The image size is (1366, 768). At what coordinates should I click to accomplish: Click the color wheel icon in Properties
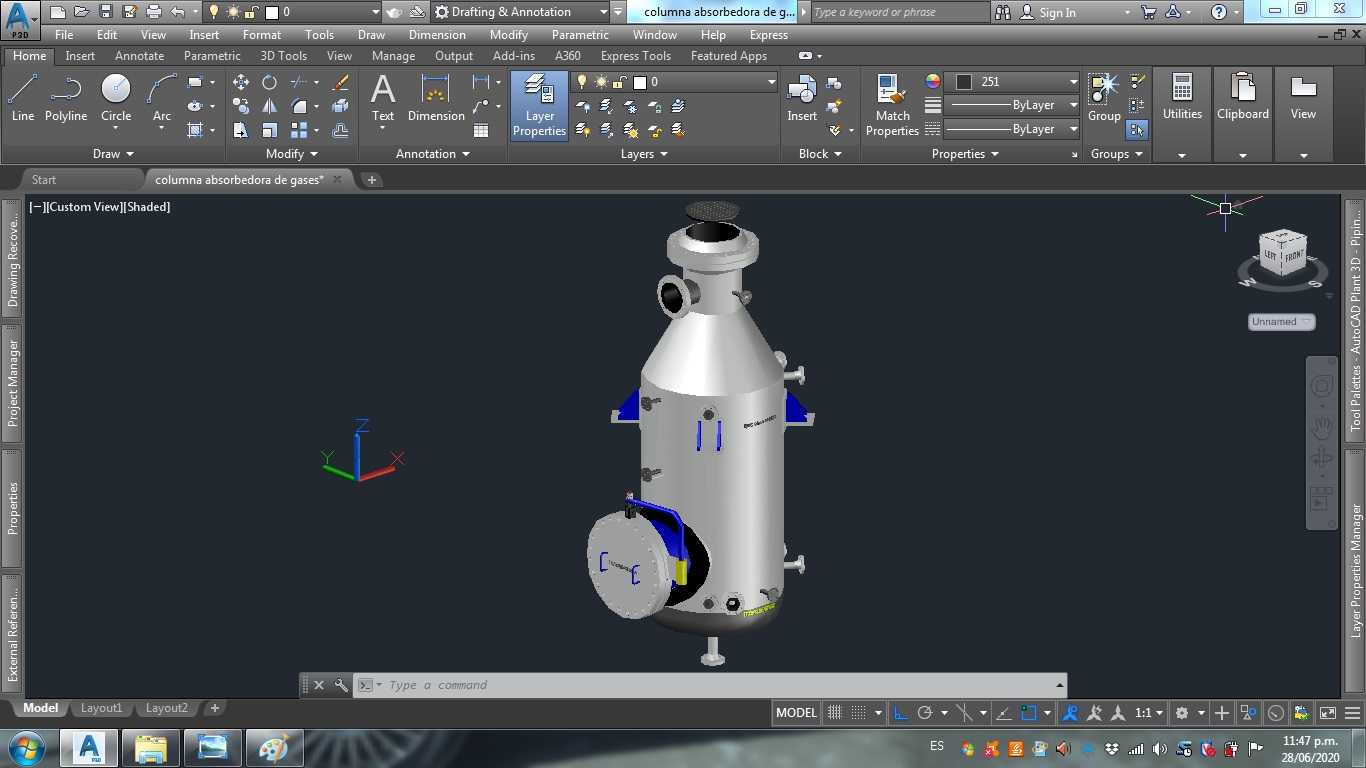pos(933,82)
